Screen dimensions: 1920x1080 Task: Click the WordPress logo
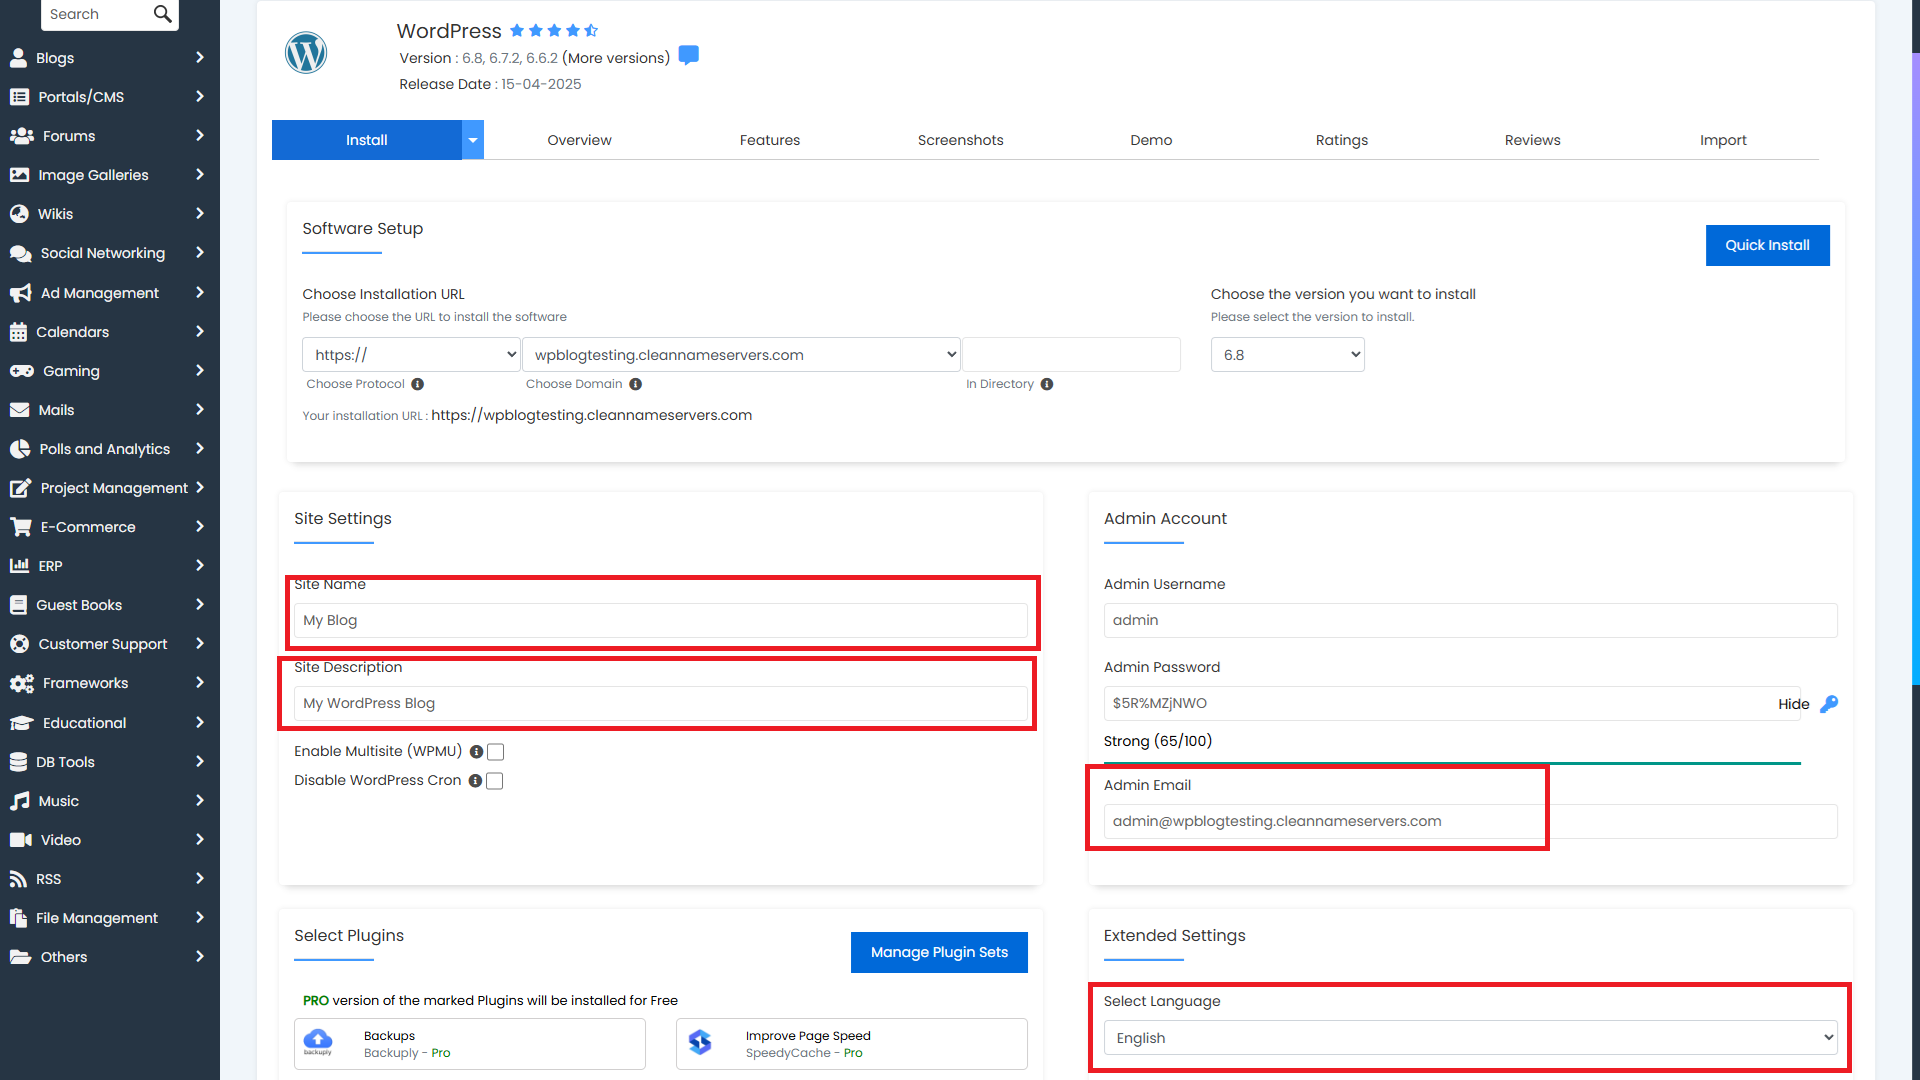pos(306,53)
